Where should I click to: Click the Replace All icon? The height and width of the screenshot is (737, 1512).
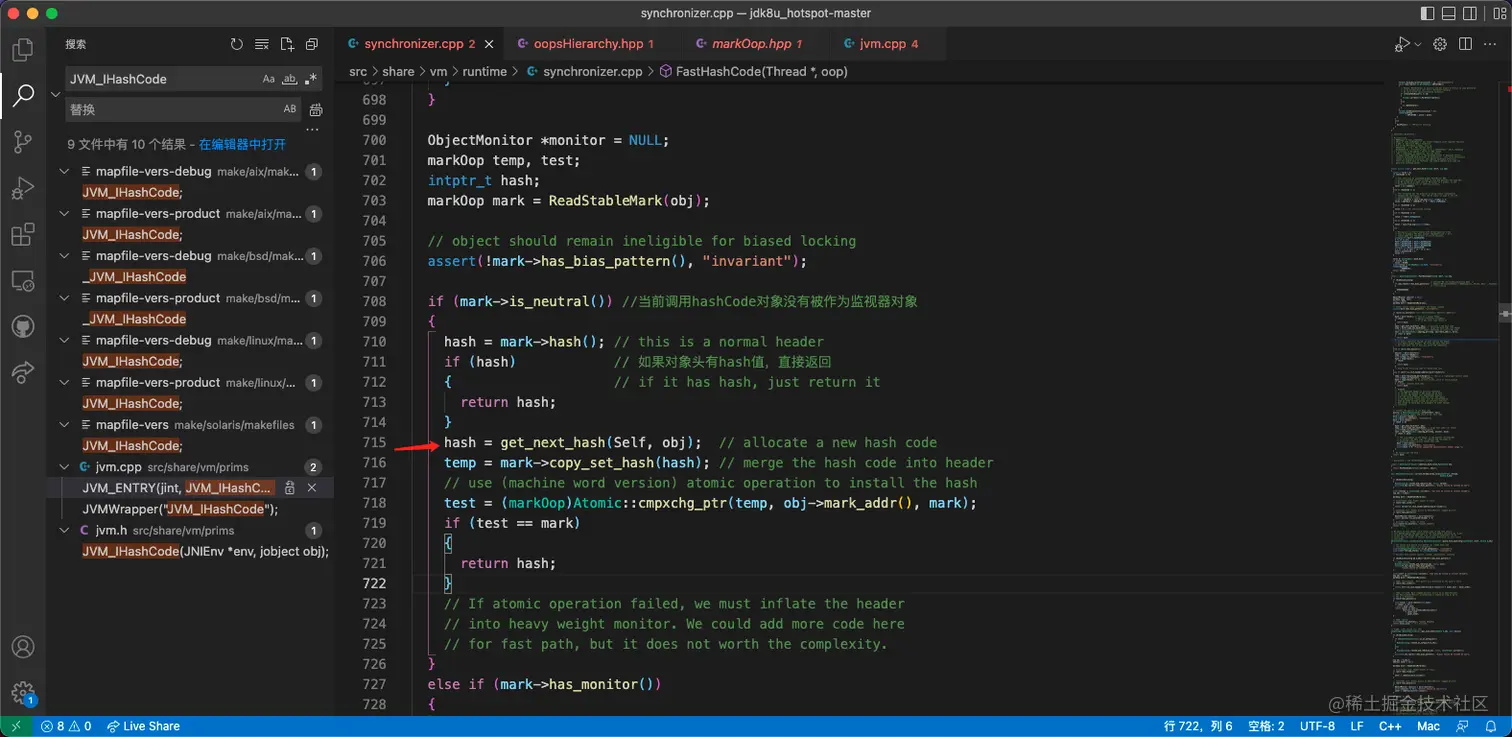pyautogui.click(x=316, y=109)
